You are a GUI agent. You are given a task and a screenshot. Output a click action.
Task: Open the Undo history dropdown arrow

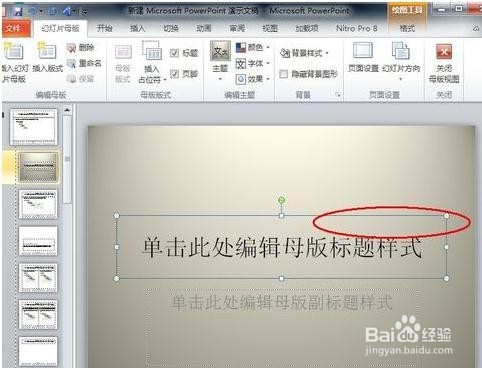41,11
